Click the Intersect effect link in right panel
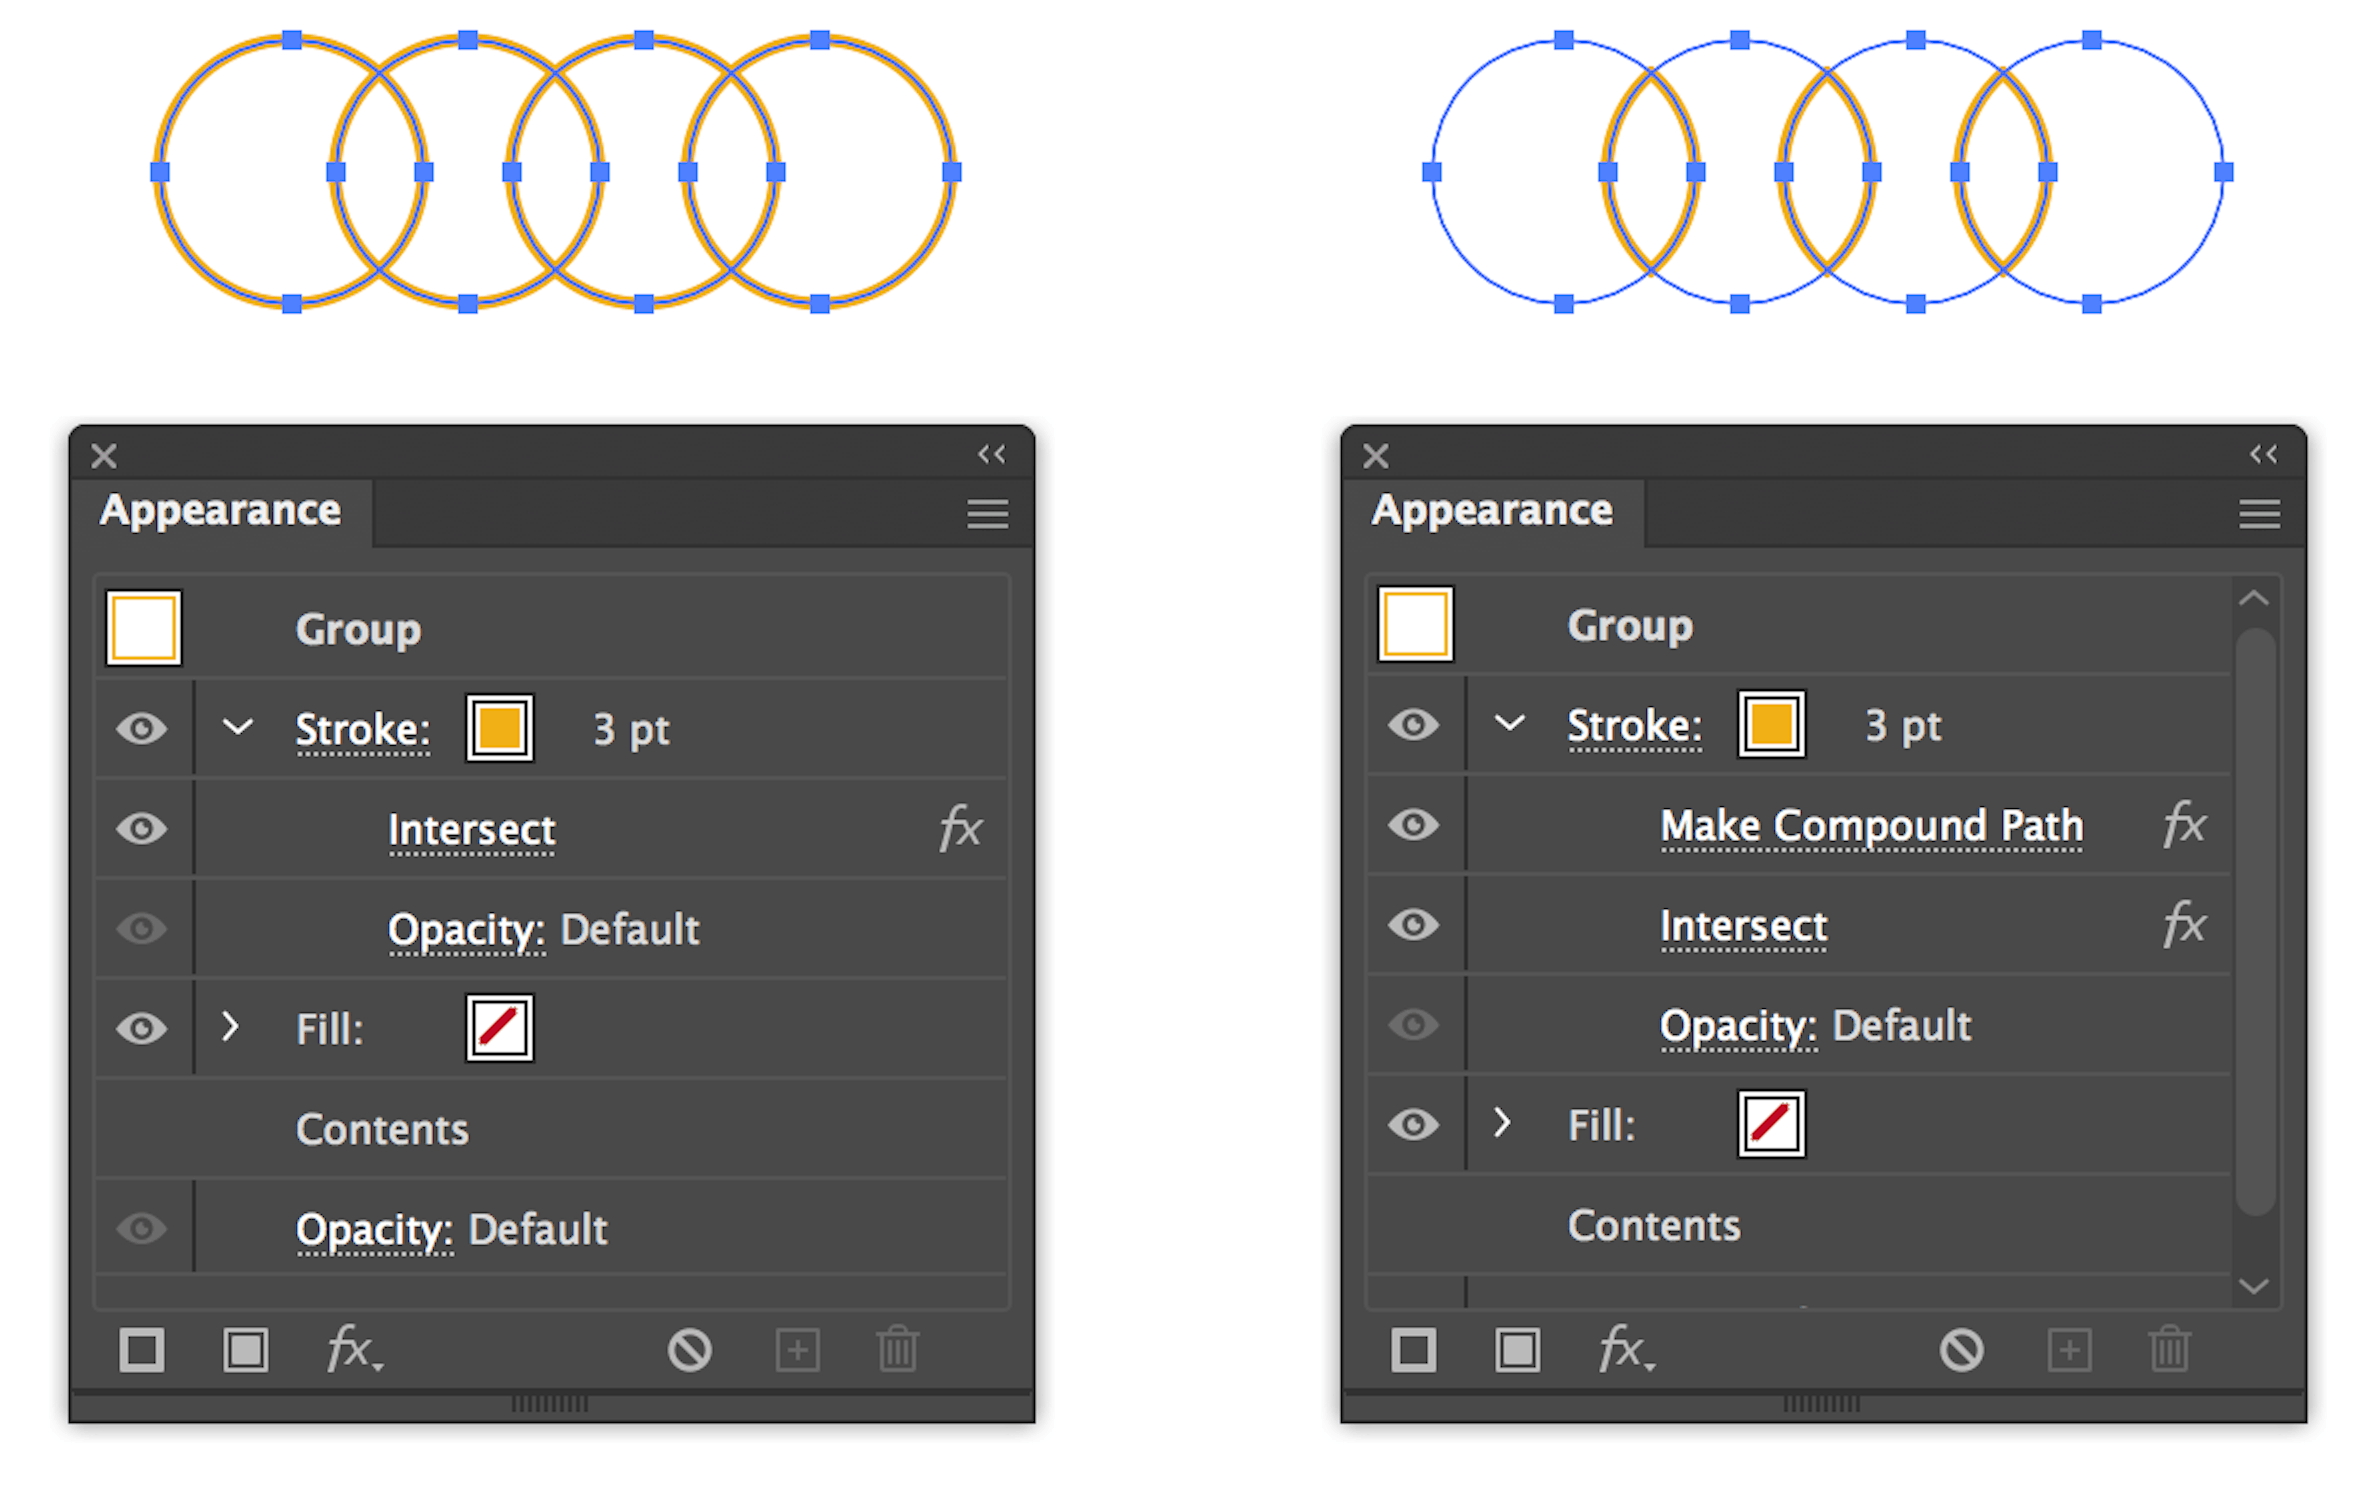 1743,926
